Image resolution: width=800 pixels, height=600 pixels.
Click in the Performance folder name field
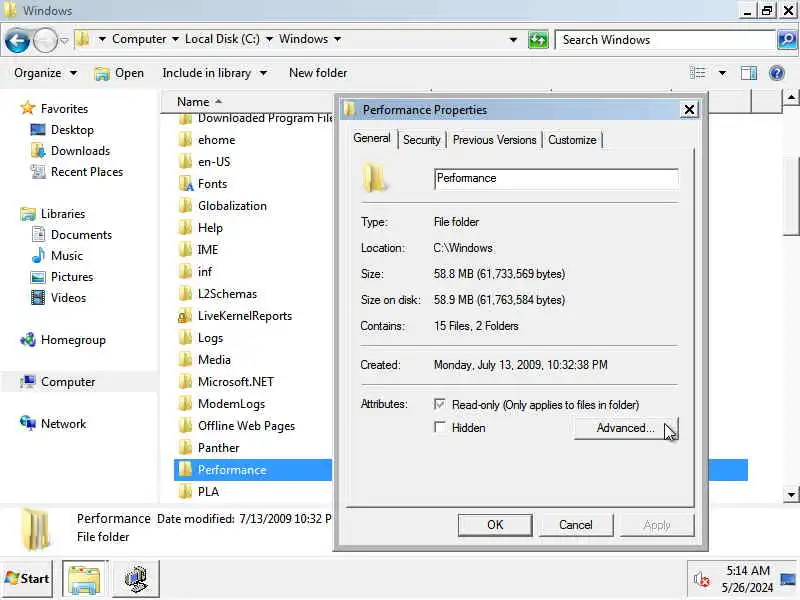point(556,179)
